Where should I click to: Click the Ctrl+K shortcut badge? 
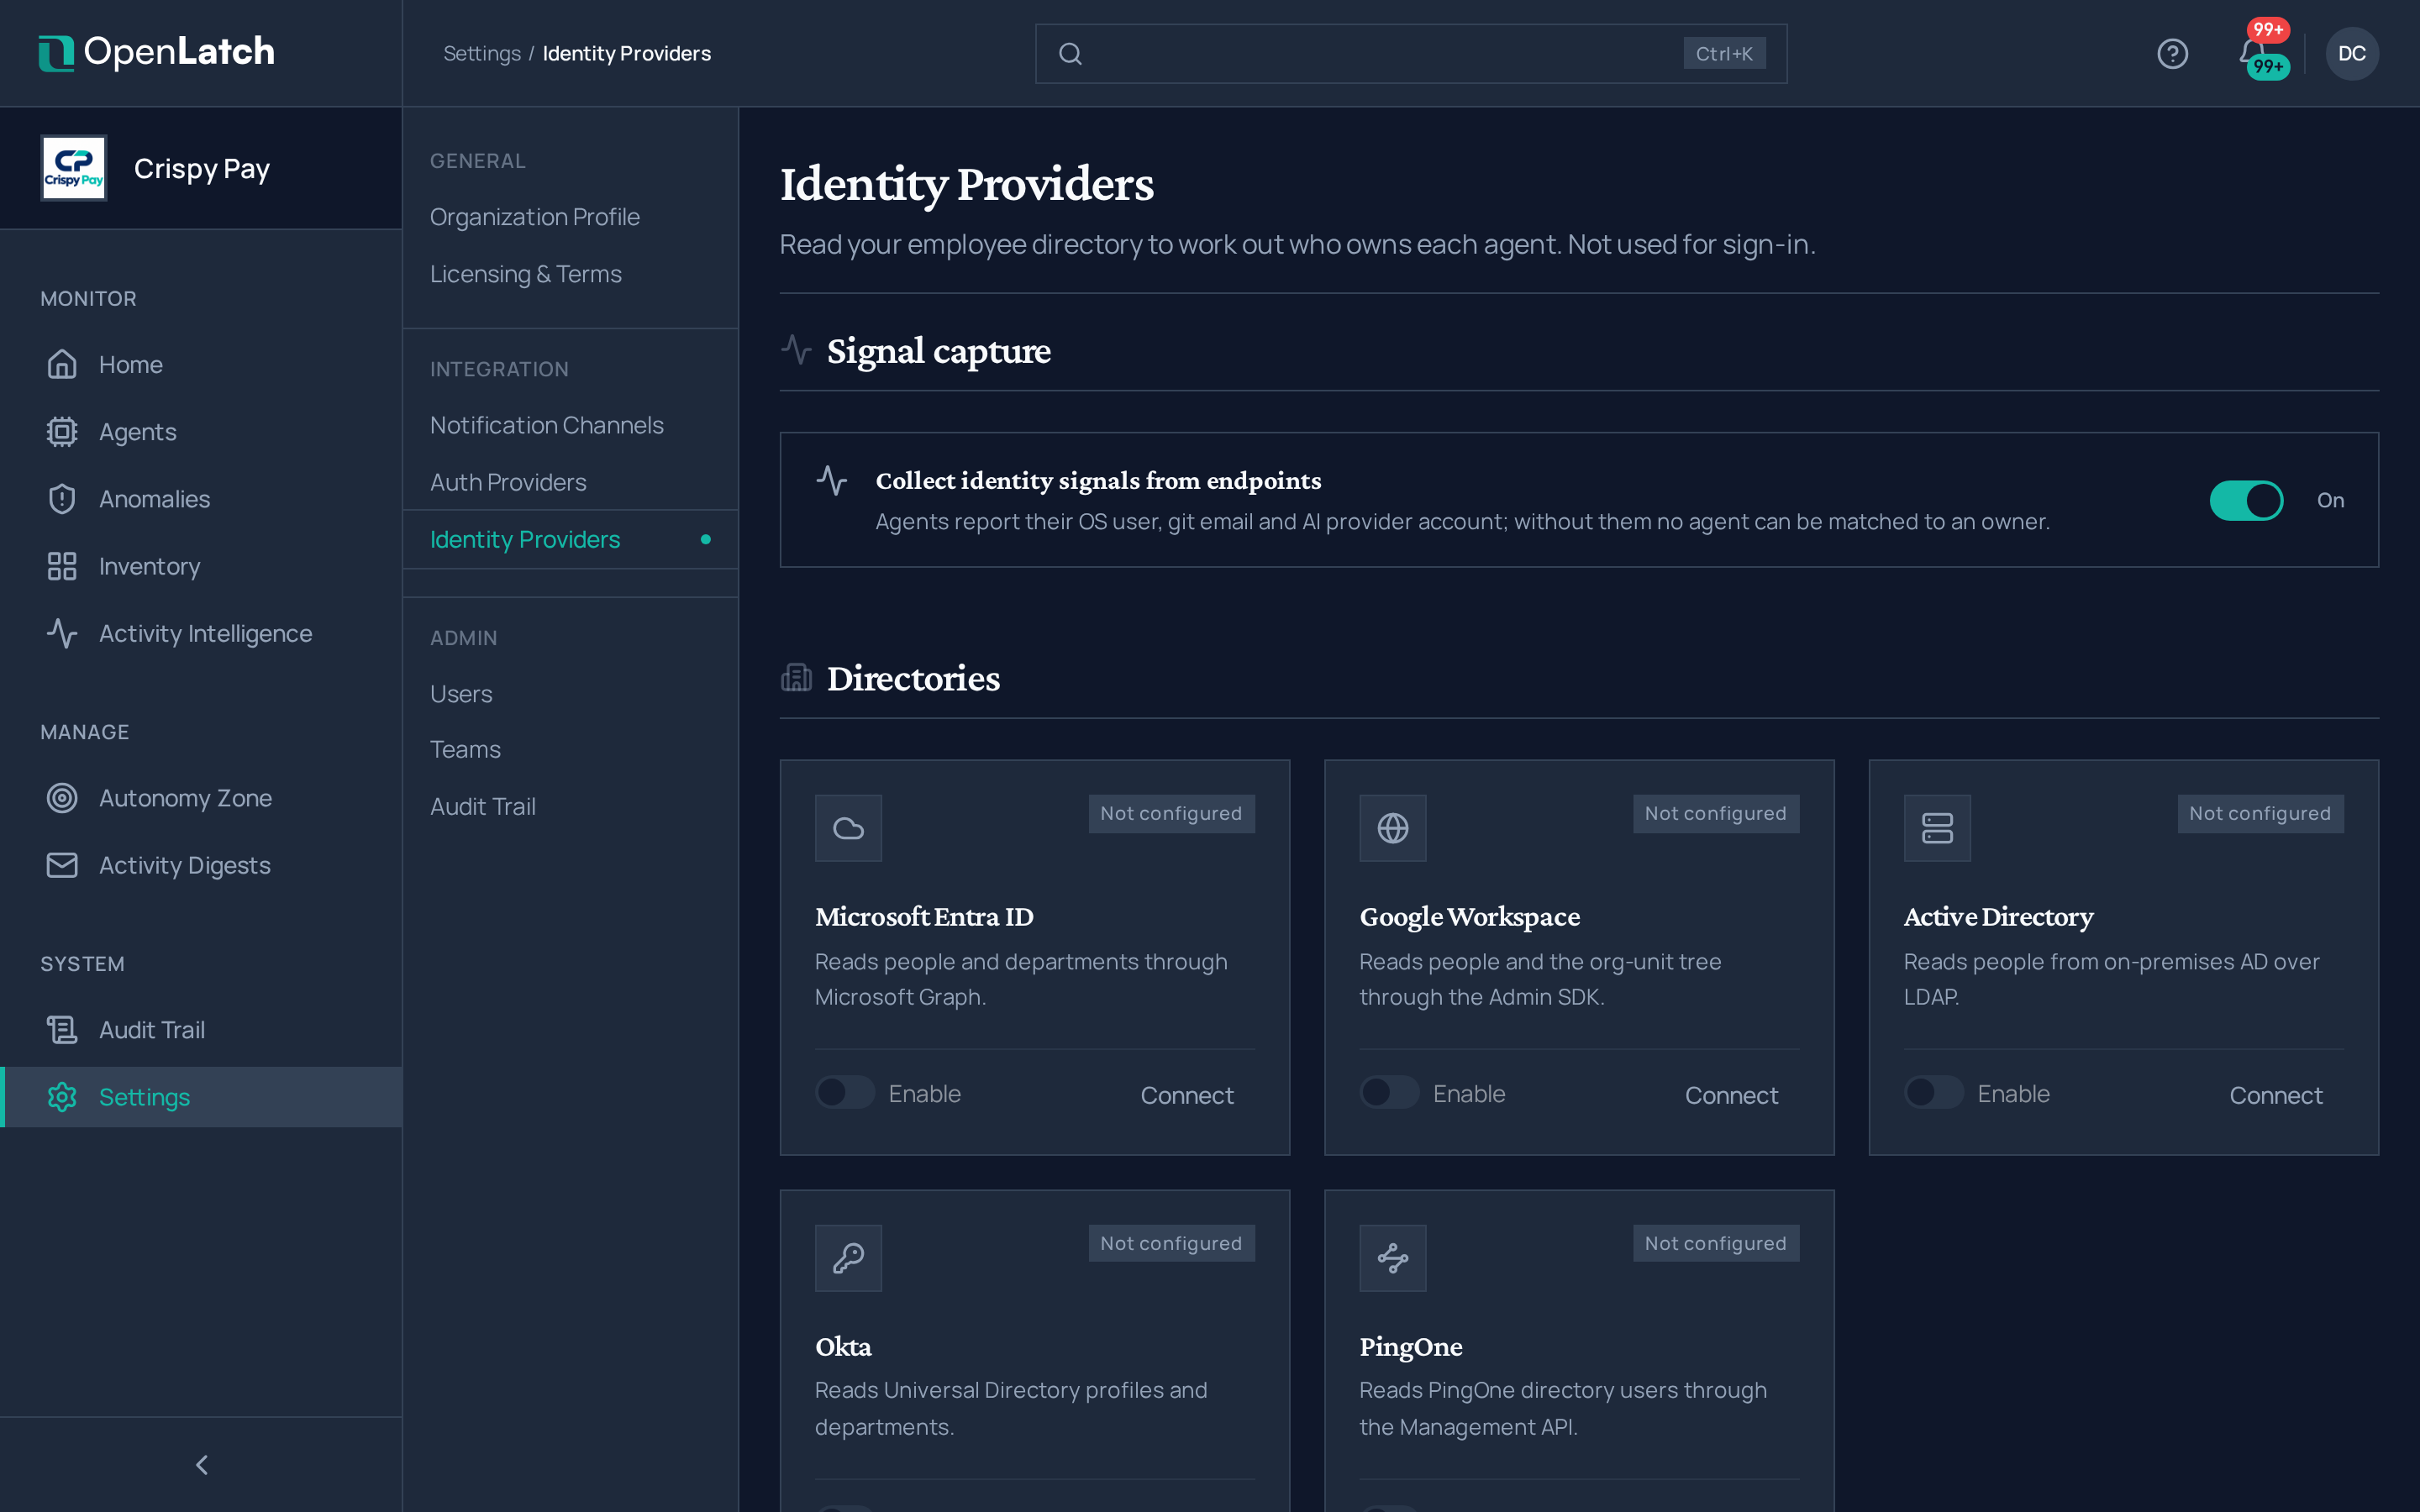click(1724, 54)
